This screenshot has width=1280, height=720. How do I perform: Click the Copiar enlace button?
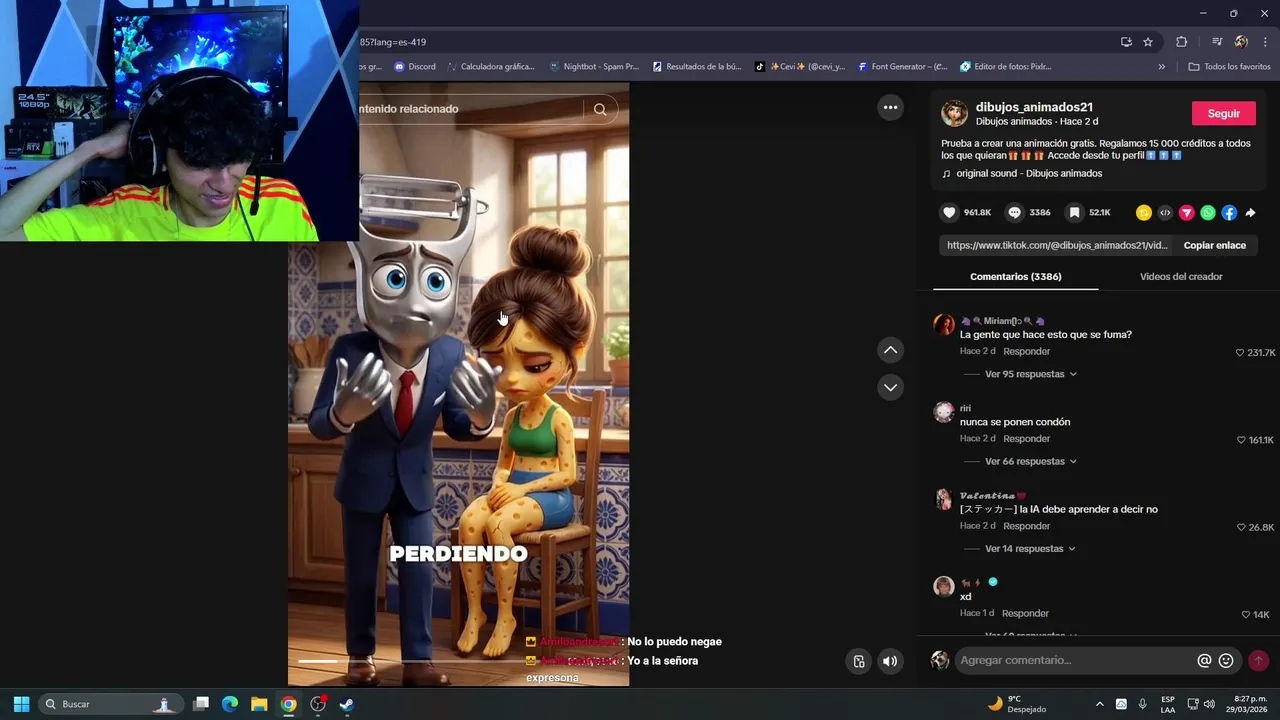point(1214,245)
